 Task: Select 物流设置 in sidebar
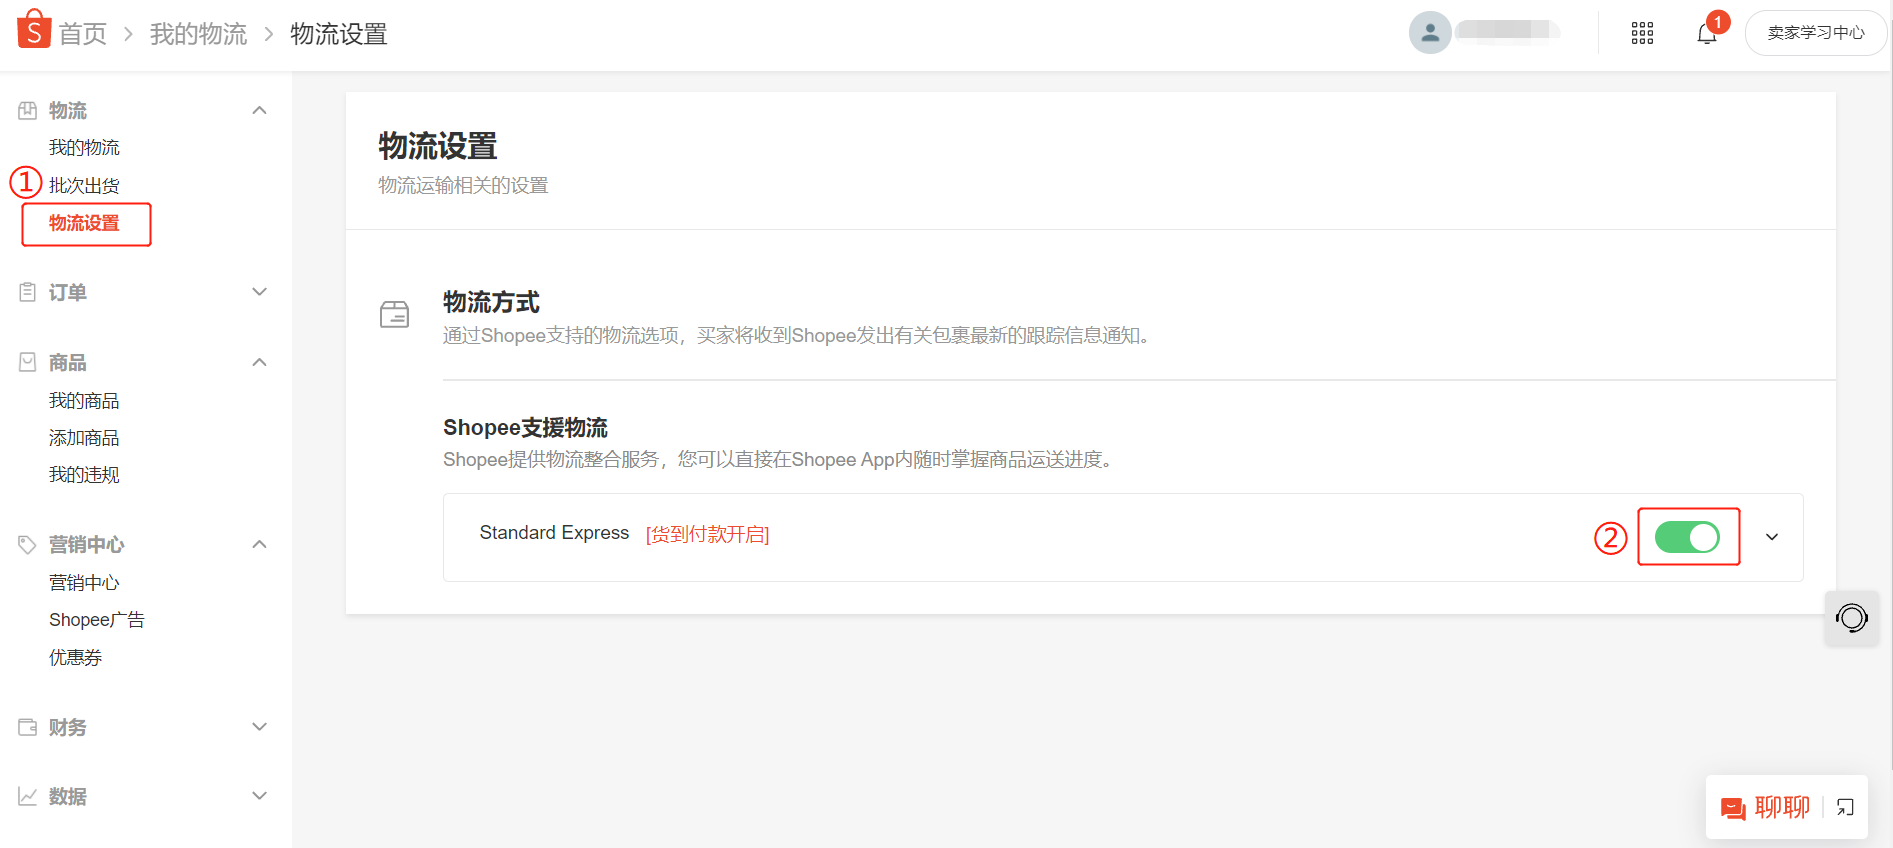[84, 223]
